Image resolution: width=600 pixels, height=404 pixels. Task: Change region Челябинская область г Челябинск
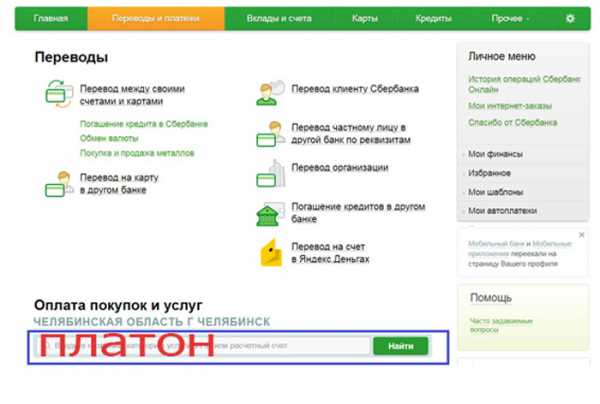click(152, 322)
